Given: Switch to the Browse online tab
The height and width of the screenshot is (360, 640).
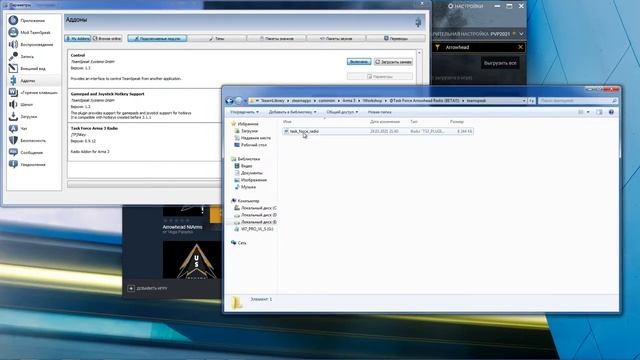Looking at the screenshot, I should coord(107,38).
